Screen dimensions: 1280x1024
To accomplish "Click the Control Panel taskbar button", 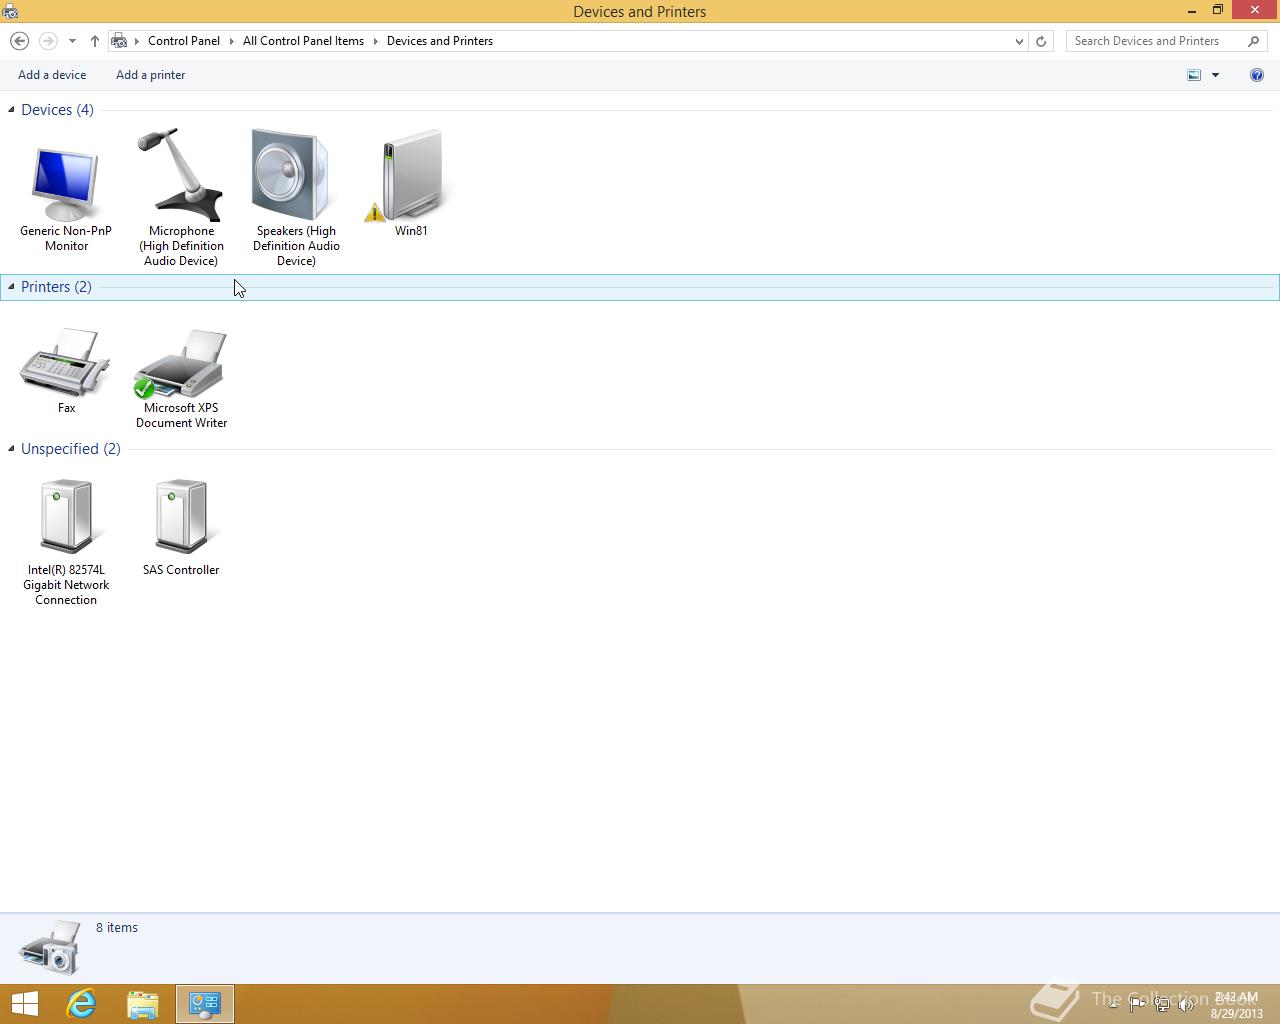I will coord(205,1004).
